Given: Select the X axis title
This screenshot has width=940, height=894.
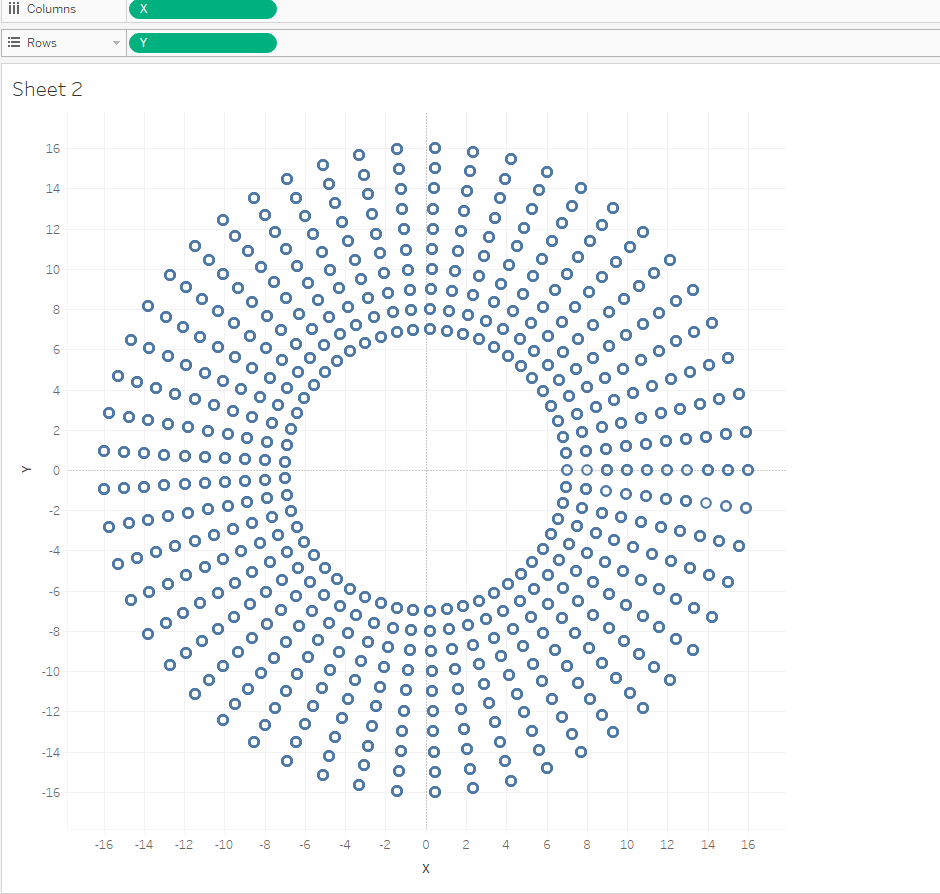Looking at the screenshot, I should 426,868.
